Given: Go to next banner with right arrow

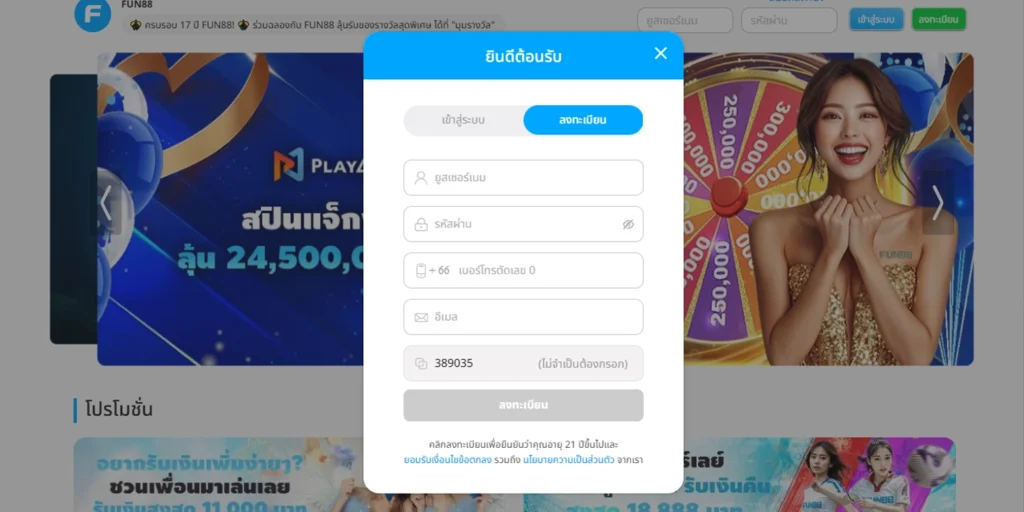Looking at the screenshot, I should [x=938, y=202].
